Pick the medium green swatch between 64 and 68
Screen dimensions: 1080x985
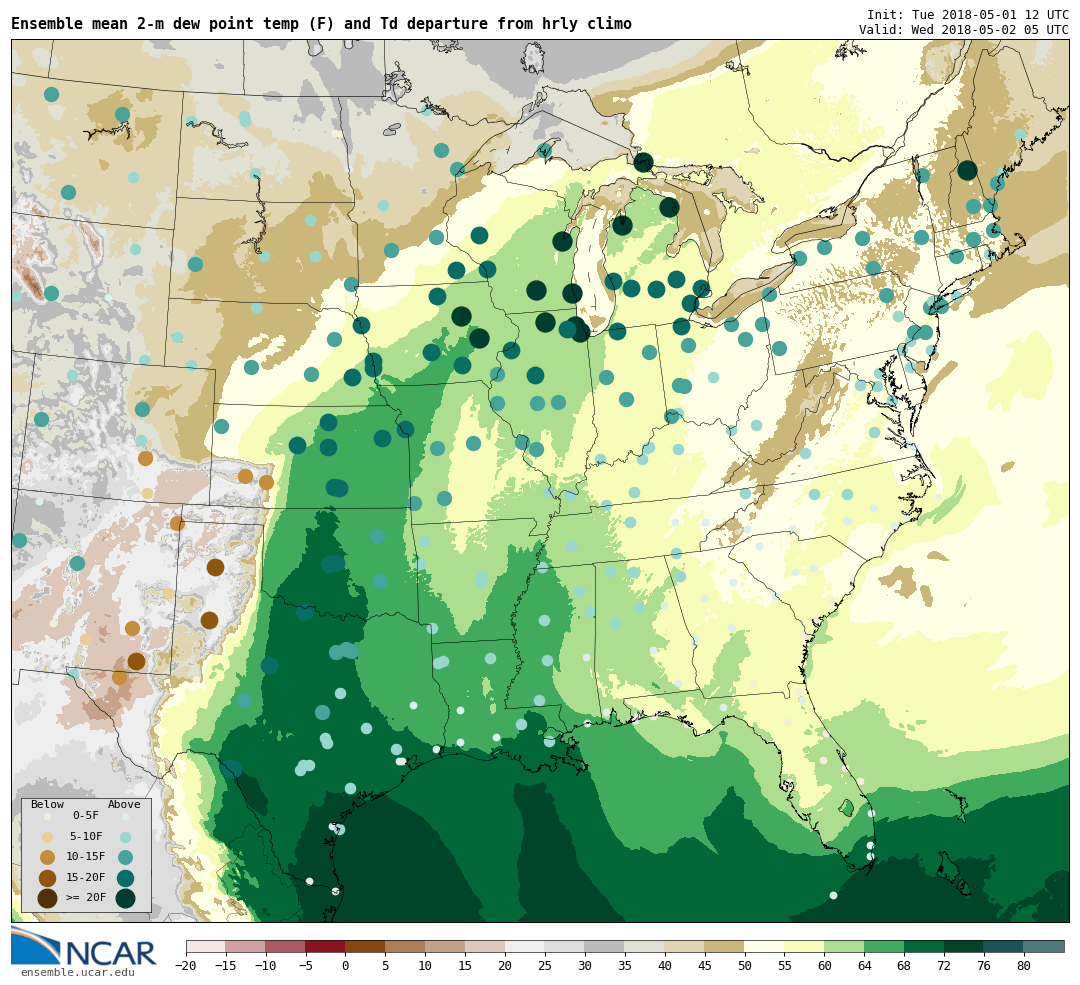pyautogui.click(x=884, y=946)
